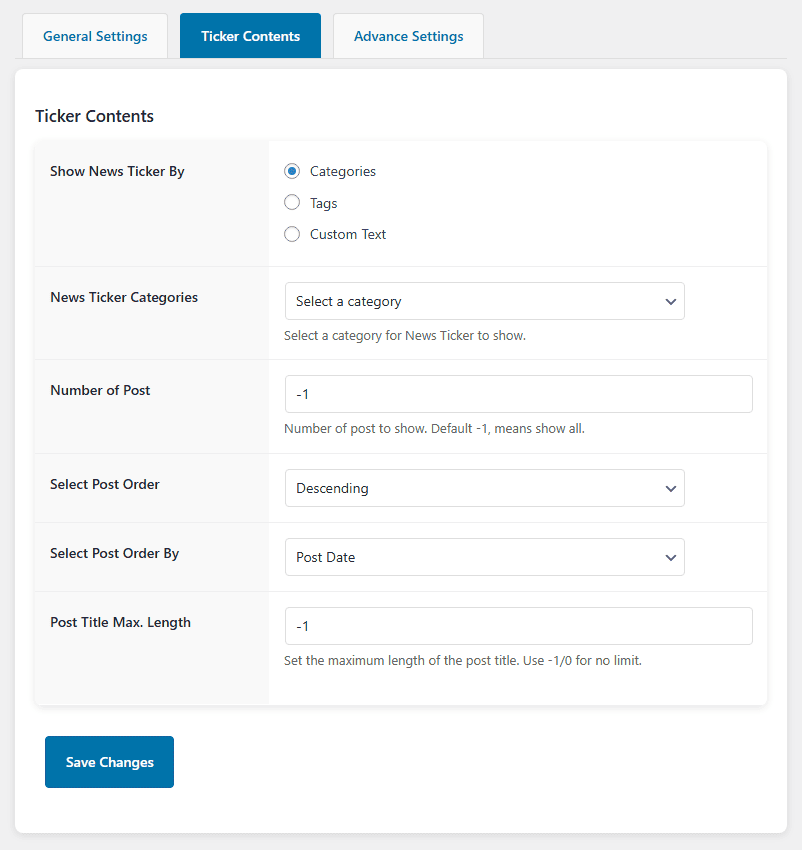
Task: Choose Custom Text as ticker source
Action: coord(291,234)
